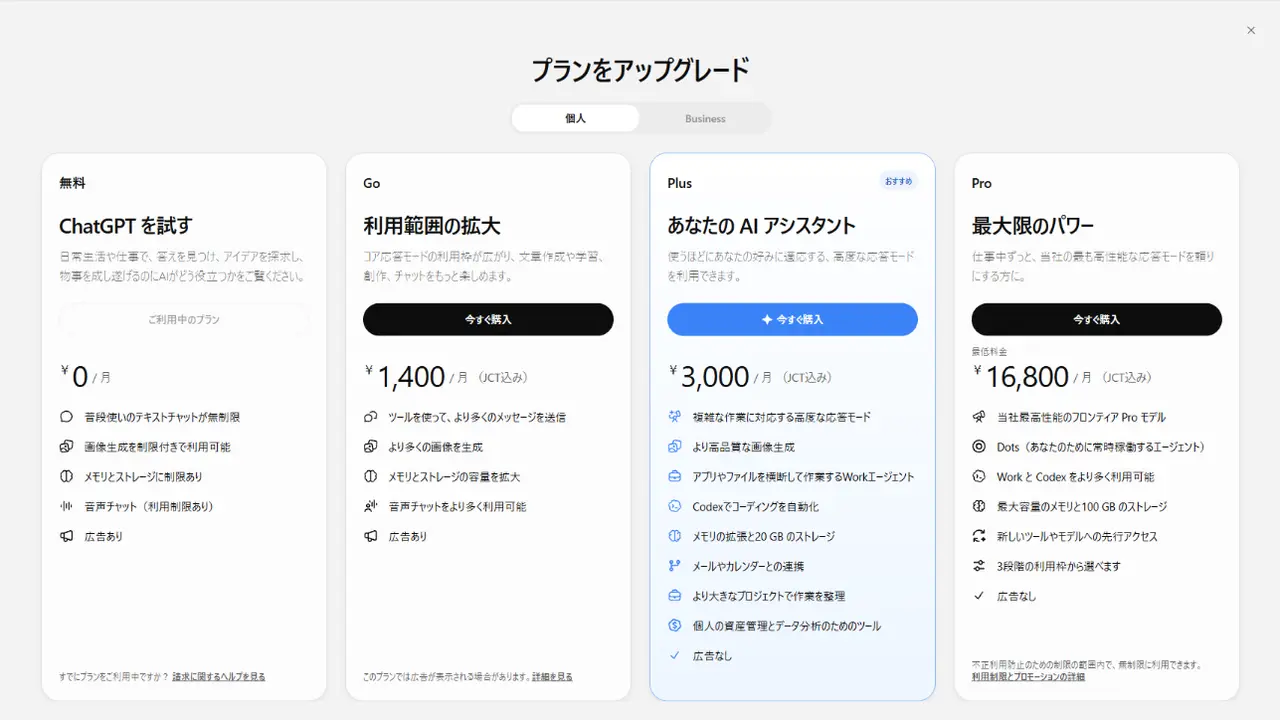
Task: Click the storage icon beside 最大容量のメモリと100 GB のストレージ
Action: click(x=979, y=507)
